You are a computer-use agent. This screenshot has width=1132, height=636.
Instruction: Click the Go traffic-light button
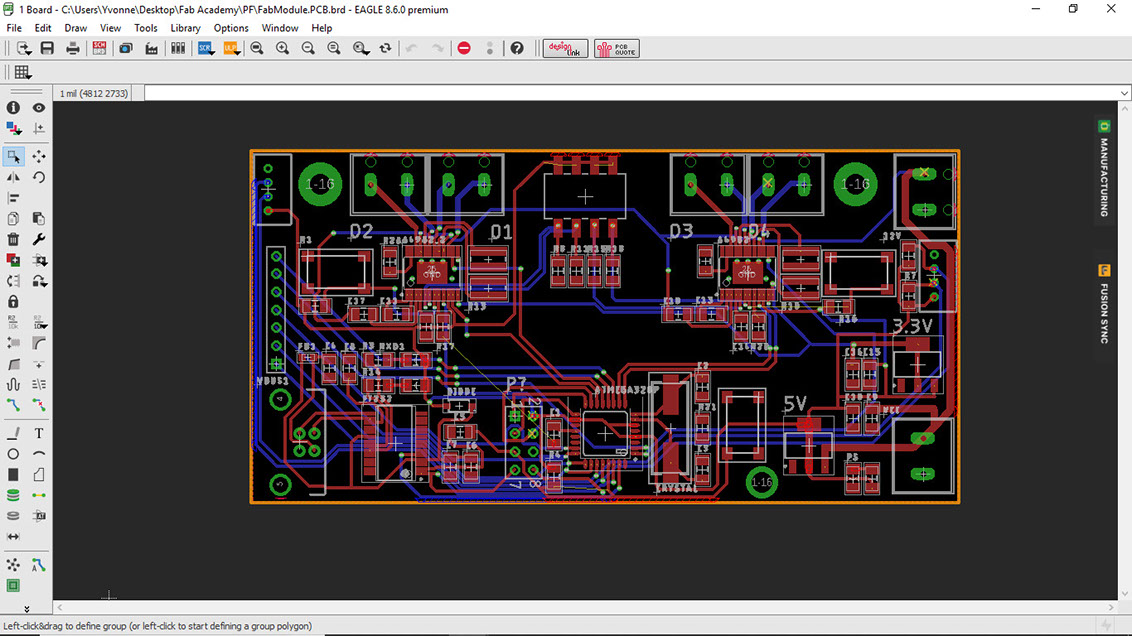click(x=490, y=48)
